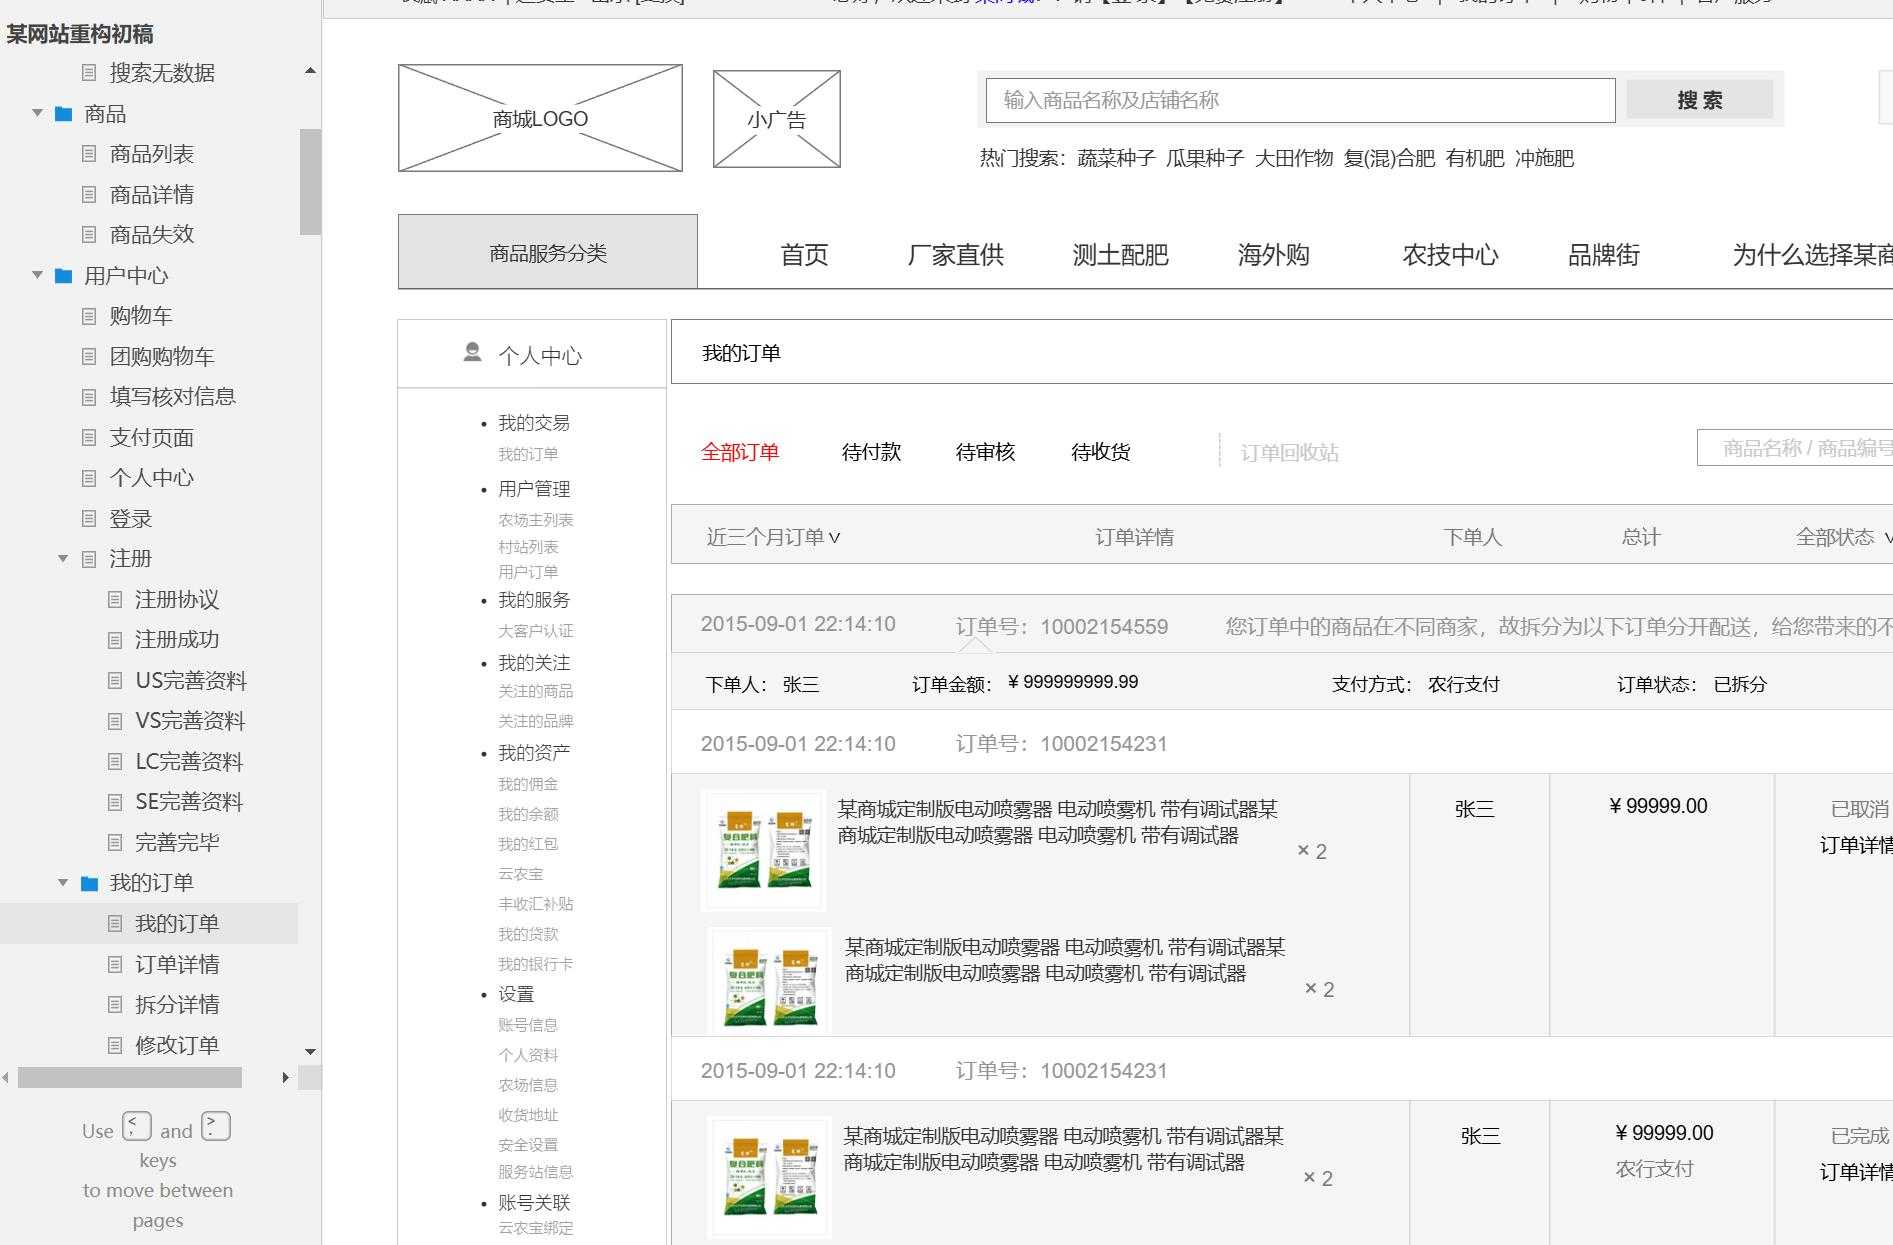Click the folder icon of 商品 tree item
1893x1245 pixels.
point(62,114)
